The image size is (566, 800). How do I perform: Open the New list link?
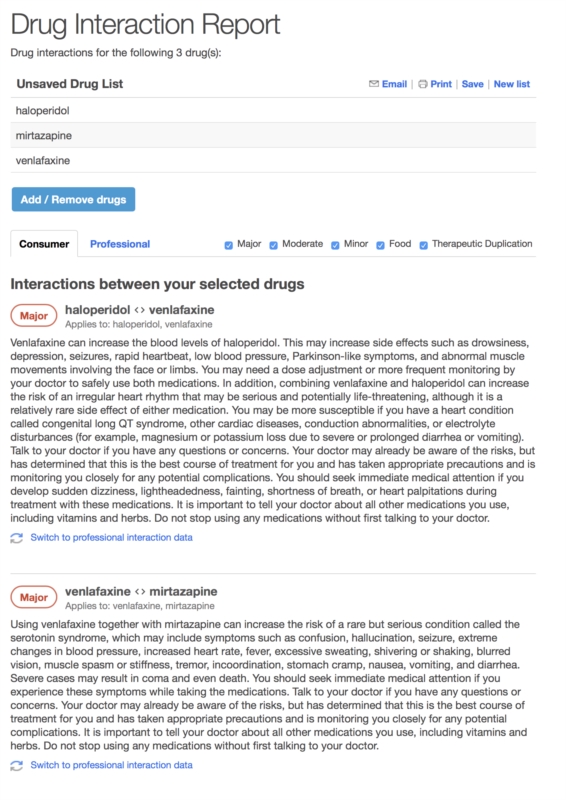point(512,84)
